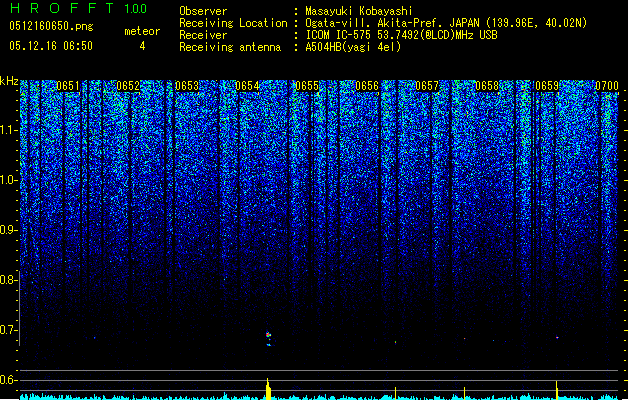629x400 pixels.
Task: Click the tallest yellow power spike below the 0654 echo
Action: 268,388
